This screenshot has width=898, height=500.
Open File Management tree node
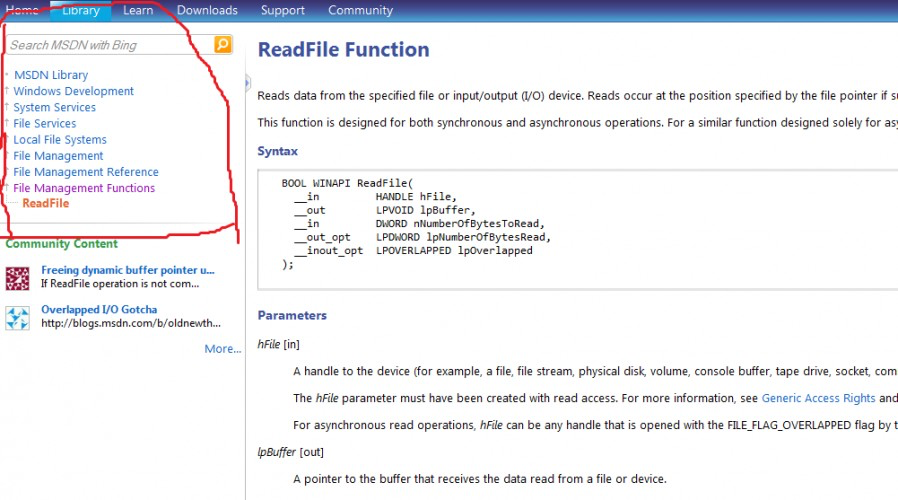[58, 156]
